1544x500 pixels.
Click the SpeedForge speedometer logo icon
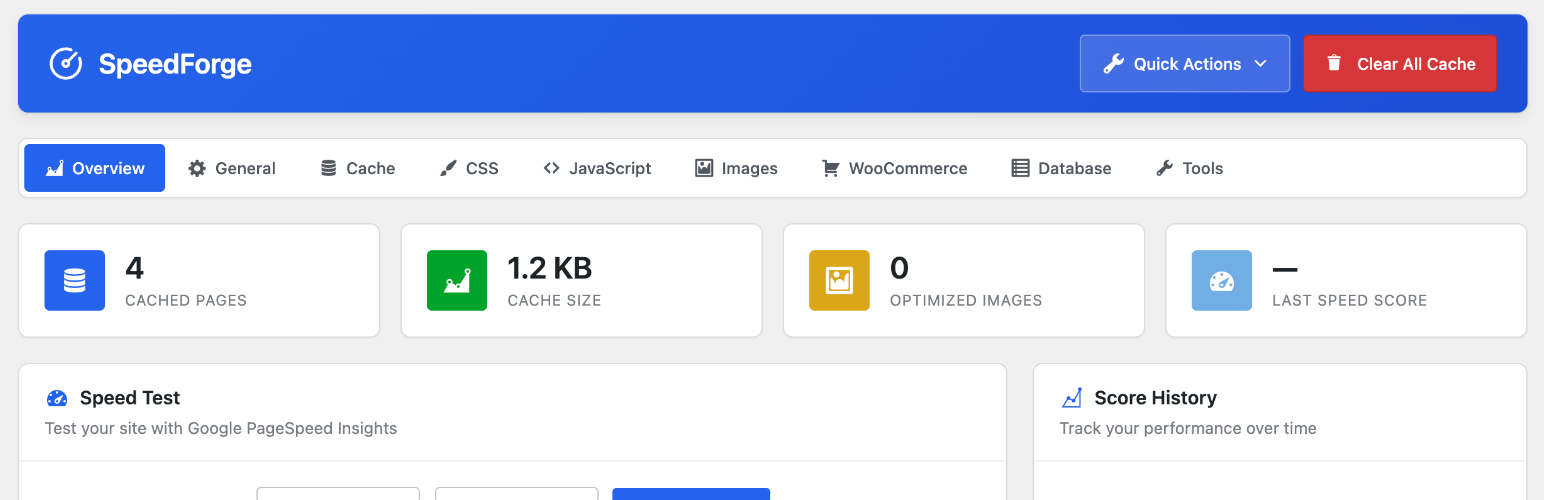coord(66,64)
